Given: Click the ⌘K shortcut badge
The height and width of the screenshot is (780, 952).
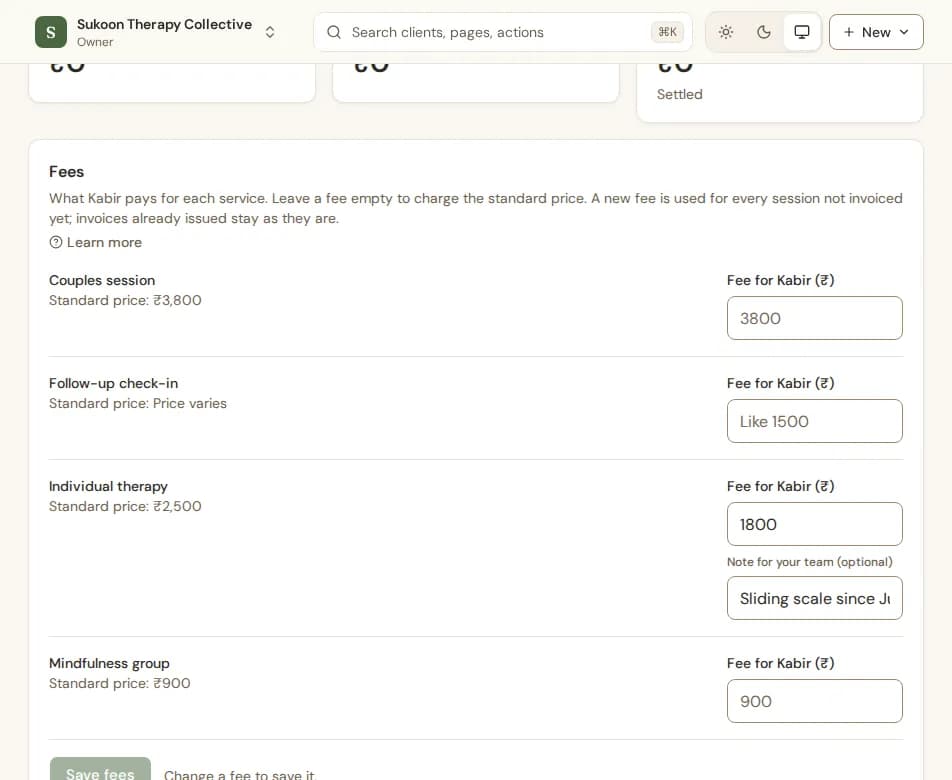Looking at the screenshot, I should tap(667, 32).
